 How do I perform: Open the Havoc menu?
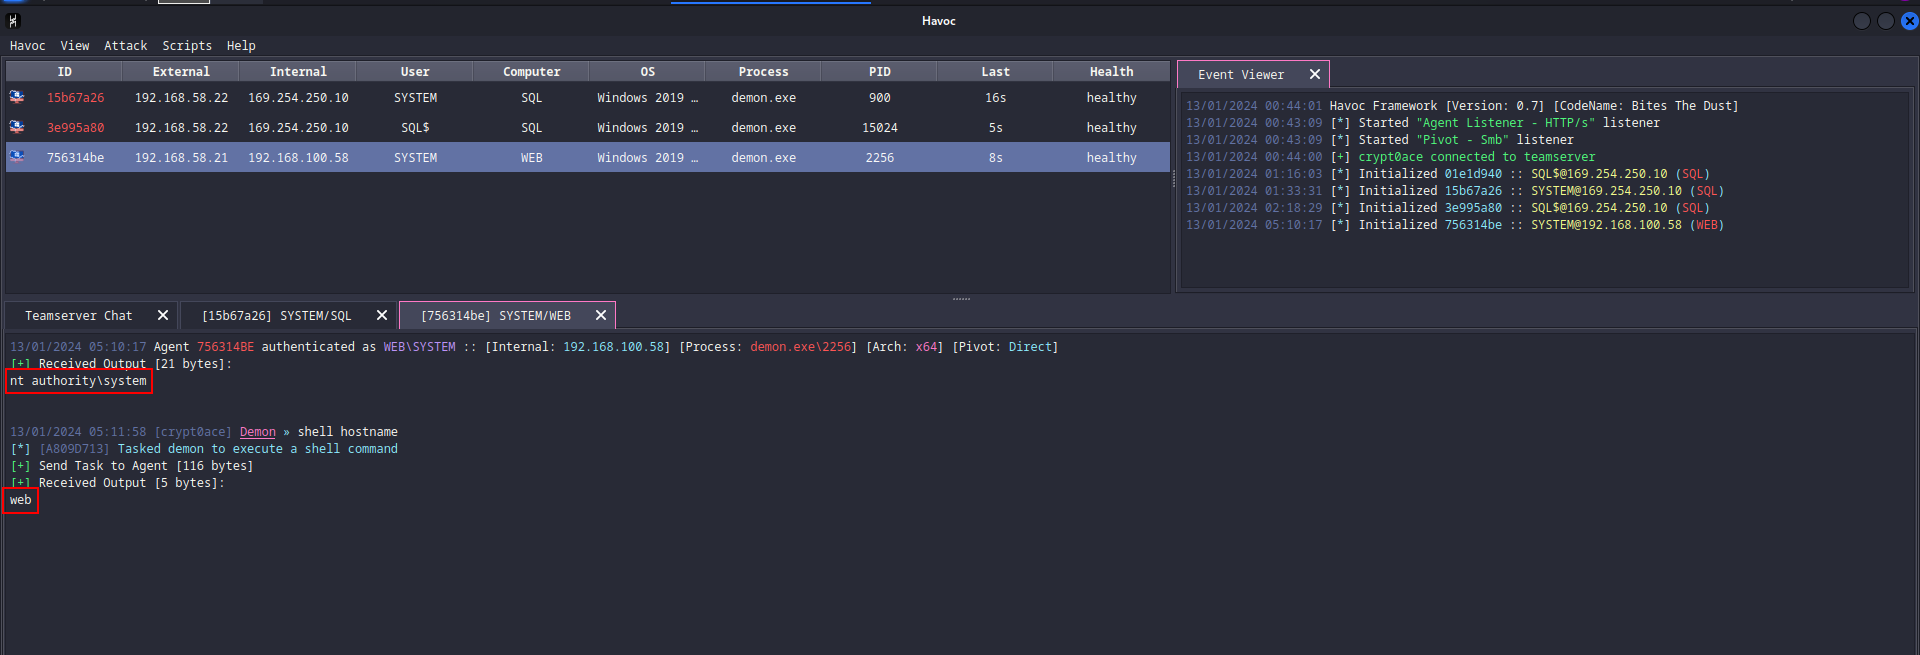pyautogui.click(x=28, y=46)
